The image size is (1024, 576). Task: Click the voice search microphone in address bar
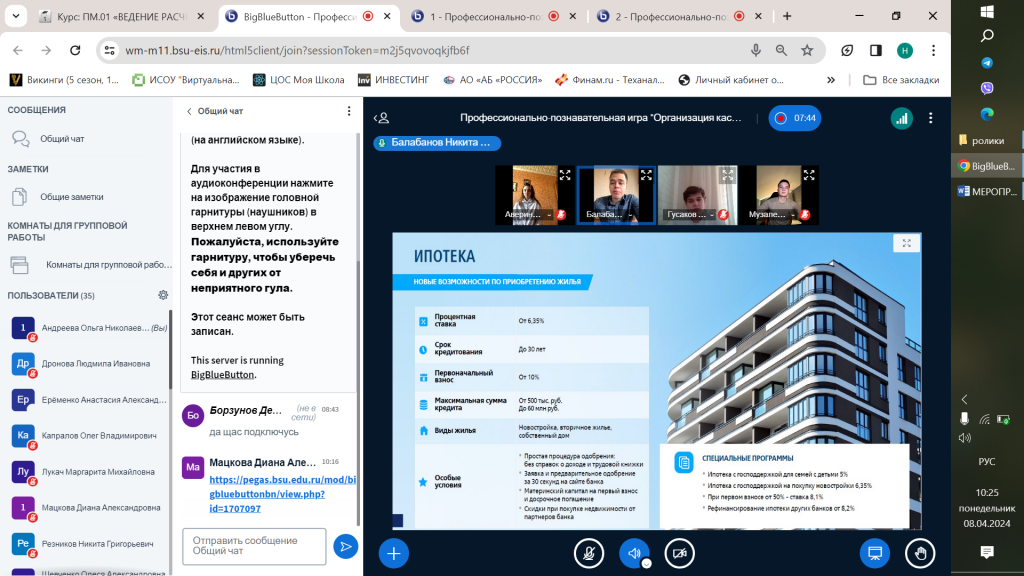pyautogui.click(x=756, y=50)
